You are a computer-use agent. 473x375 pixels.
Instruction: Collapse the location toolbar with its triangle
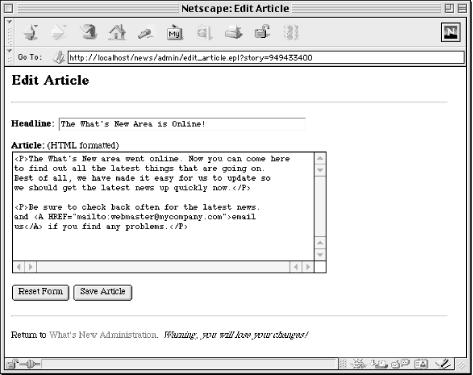pos(9,51)
